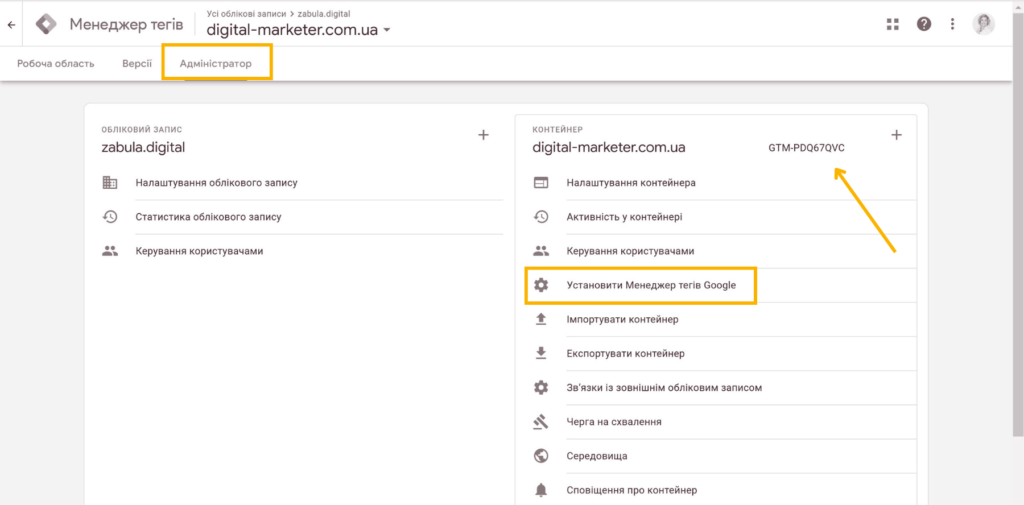The width and height of the screenshot is (1024, 505).
Task: Click the Менеджер тегів title text
Action: click(x=126, y=25)
